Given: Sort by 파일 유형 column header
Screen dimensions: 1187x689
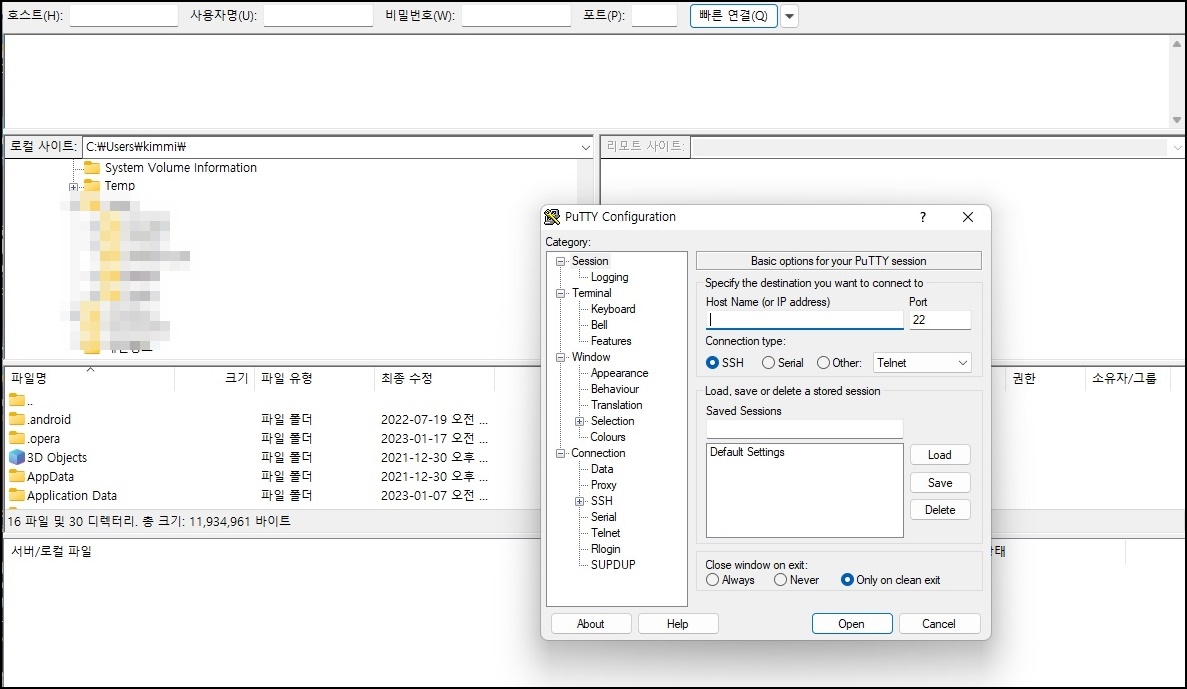Looking at the screenshot, I should tap(314, 378).
